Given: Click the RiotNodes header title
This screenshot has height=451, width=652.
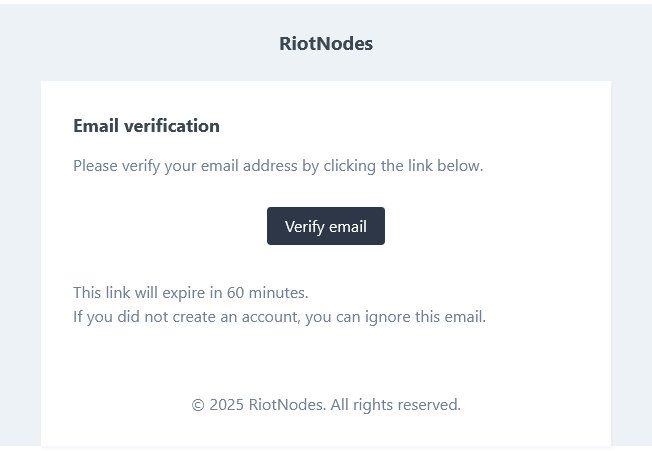Looking at the screenshot, I should (326, 44).
